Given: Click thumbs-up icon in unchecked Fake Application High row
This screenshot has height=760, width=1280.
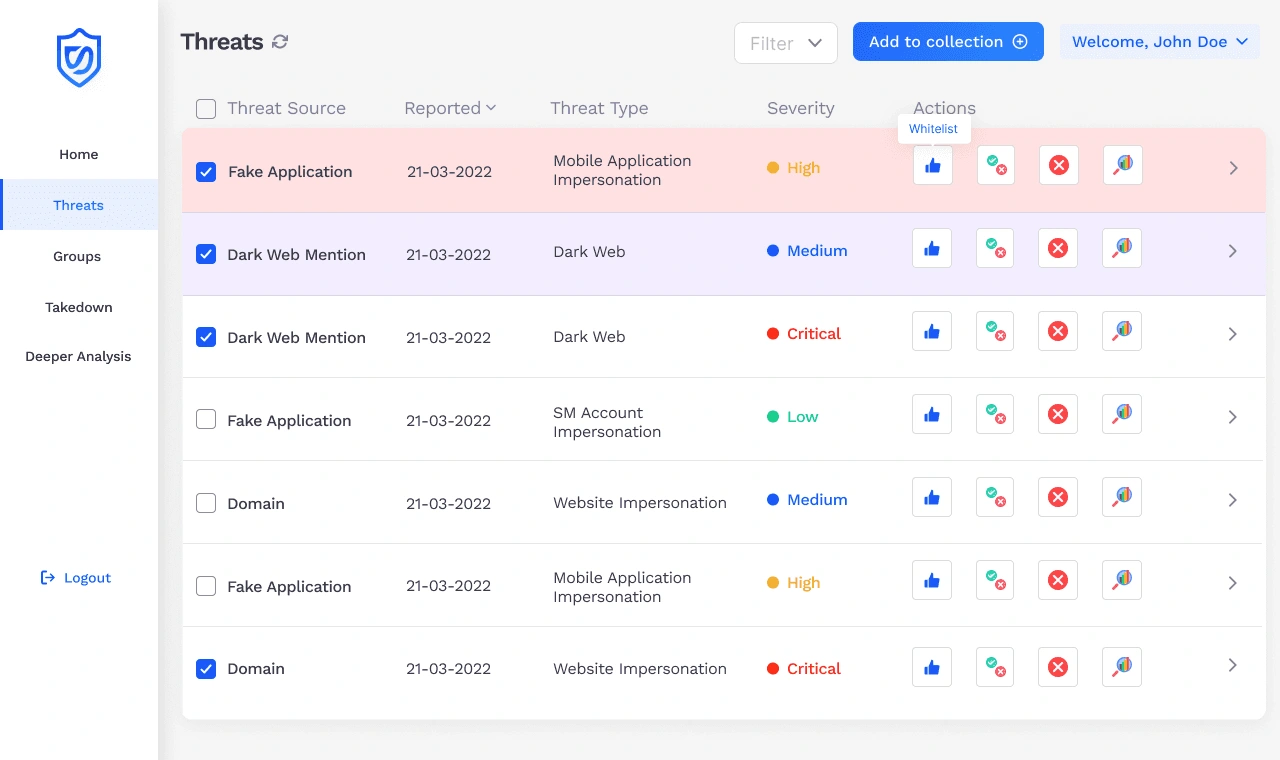Looking at the screenshot, I should pos(932,580).
